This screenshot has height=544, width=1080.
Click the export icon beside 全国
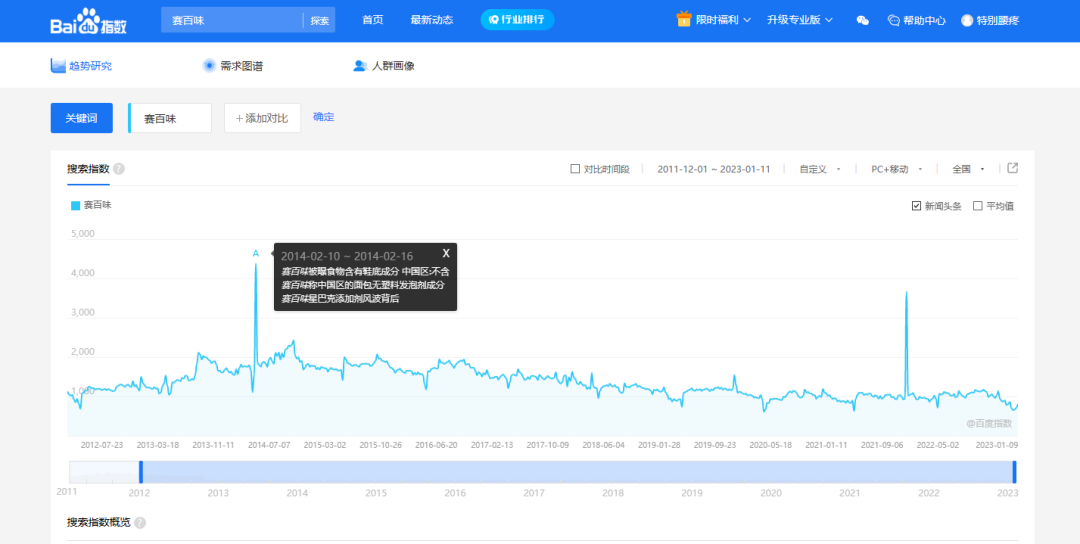pos(1012,168)
